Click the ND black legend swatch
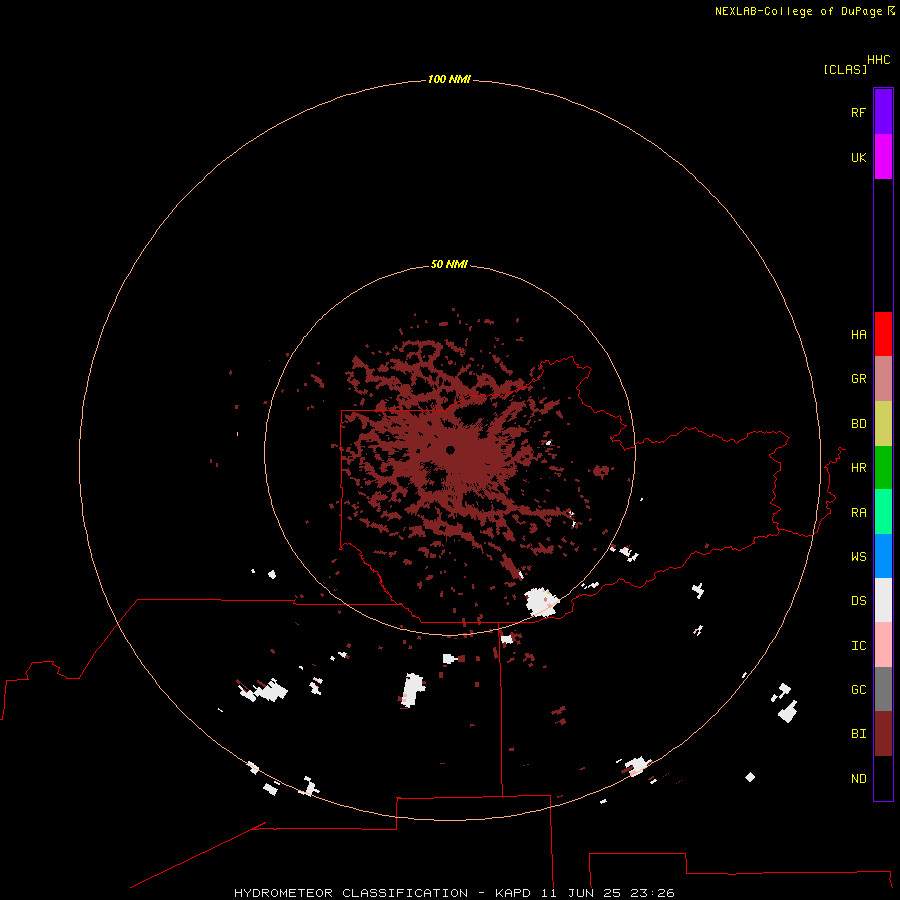 pos(883,778)
